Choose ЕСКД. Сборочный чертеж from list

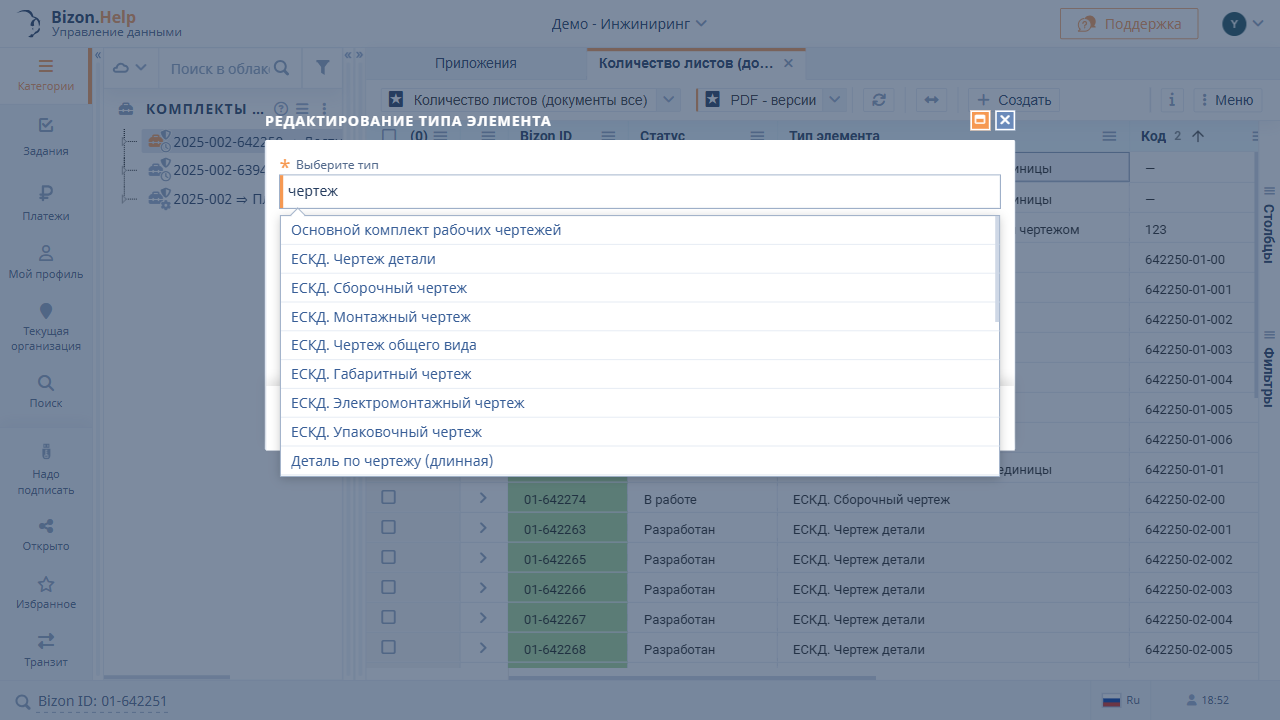coord(379,288)
